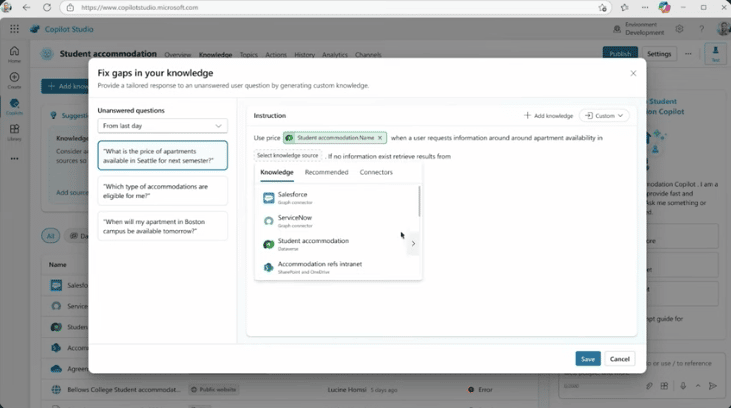731x408 pixels.
Task: Click Add knowledge in Instruction panel
Action: click(x=548, y=116)
